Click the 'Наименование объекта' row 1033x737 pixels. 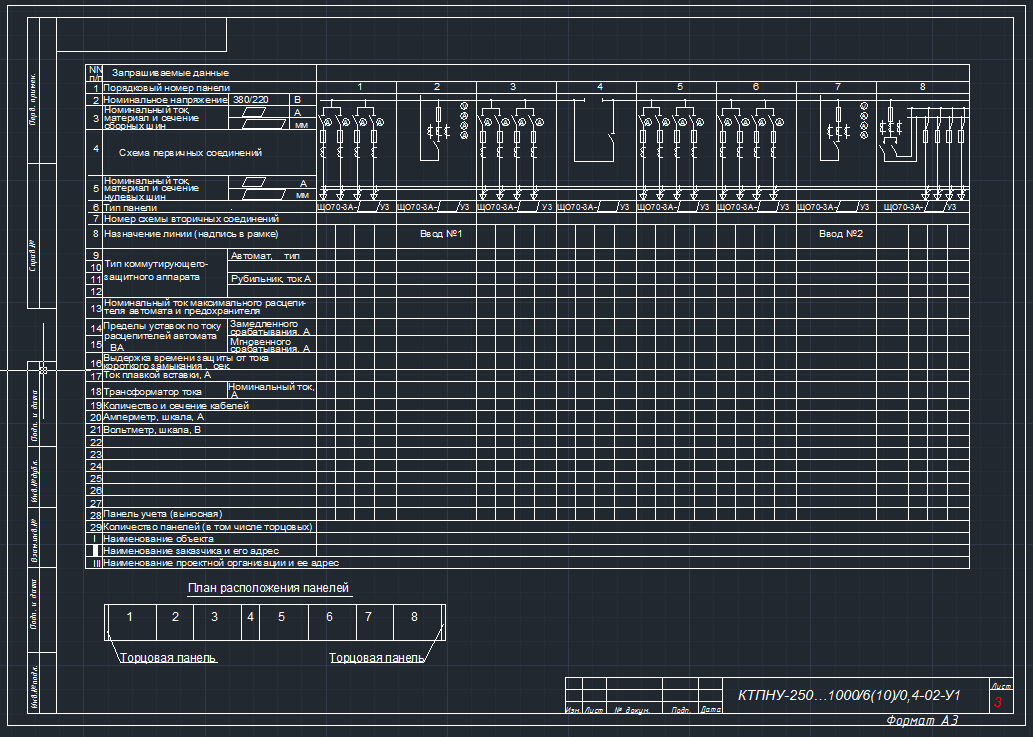(x=158, y=539)
